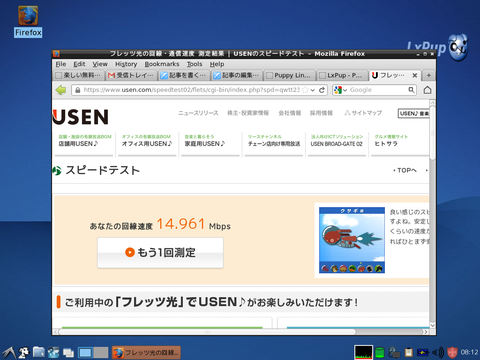Switch to the Puppy Lin... tab

[289, 75]
